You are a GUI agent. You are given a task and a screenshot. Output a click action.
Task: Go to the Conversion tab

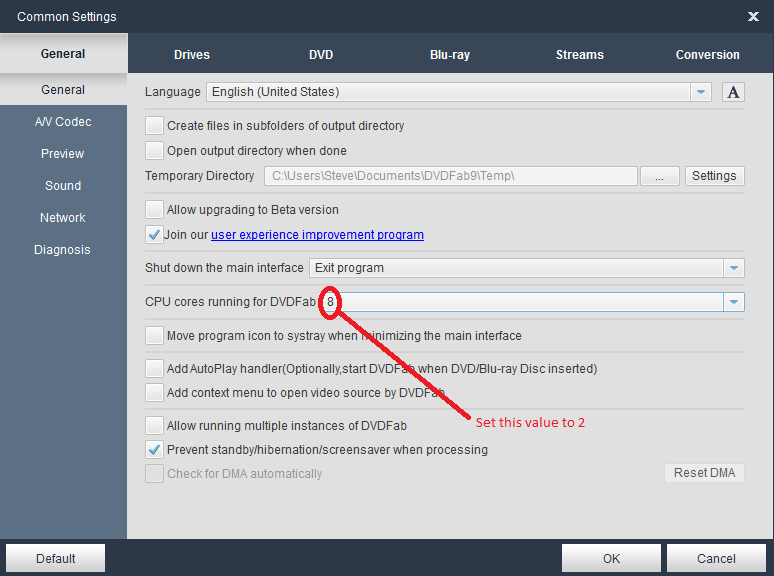tap(707, 54)
